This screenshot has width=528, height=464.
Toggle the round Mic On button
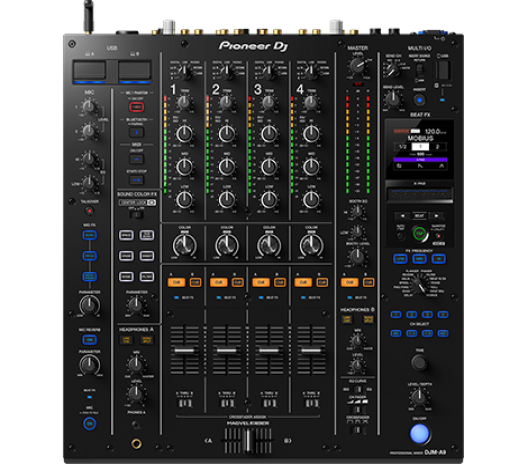(x=89, y=424)
